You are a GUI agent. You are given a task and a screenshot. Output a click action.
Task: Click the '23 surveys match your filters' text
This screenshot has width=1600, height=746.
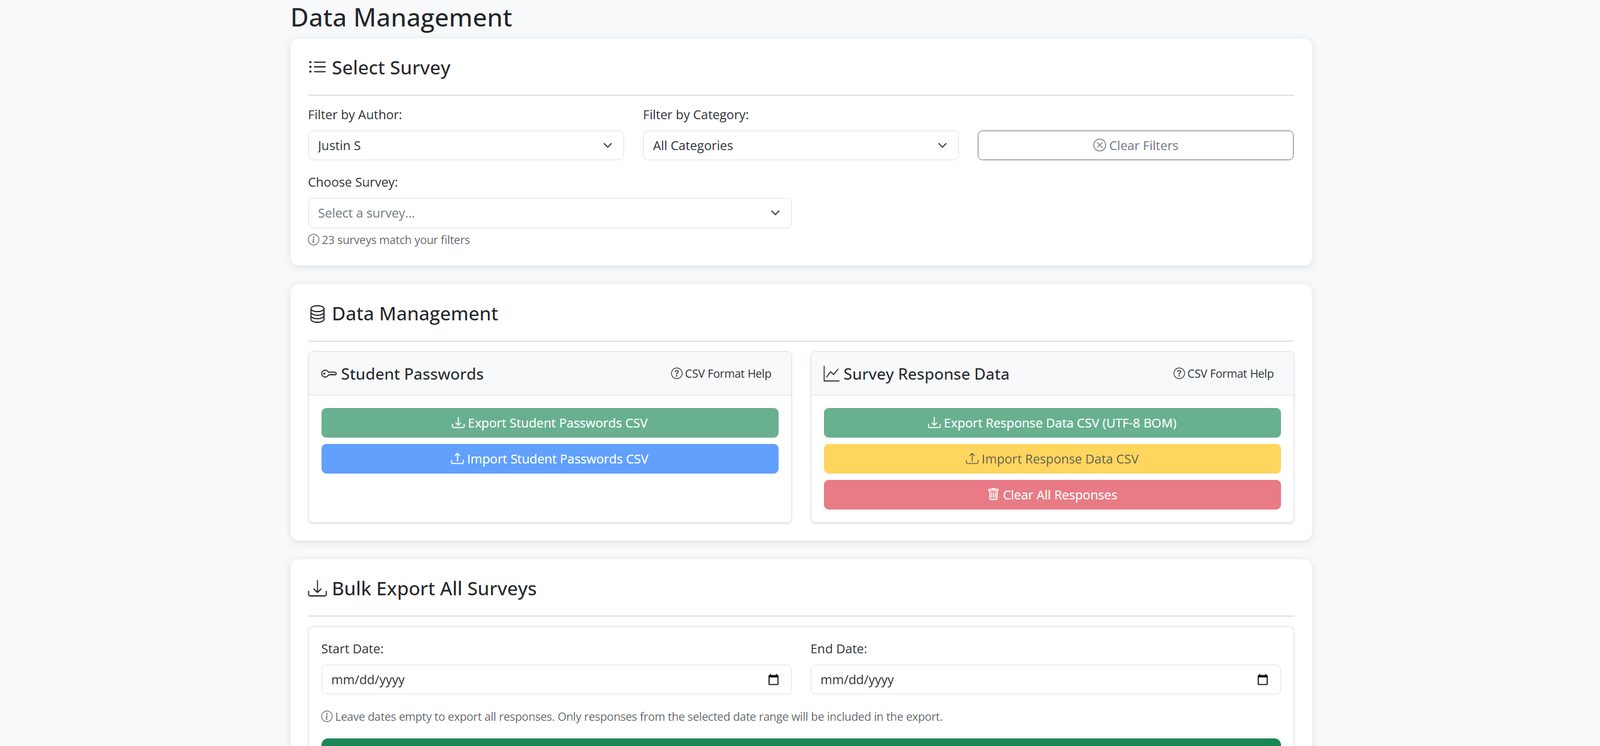coord(396,240)
